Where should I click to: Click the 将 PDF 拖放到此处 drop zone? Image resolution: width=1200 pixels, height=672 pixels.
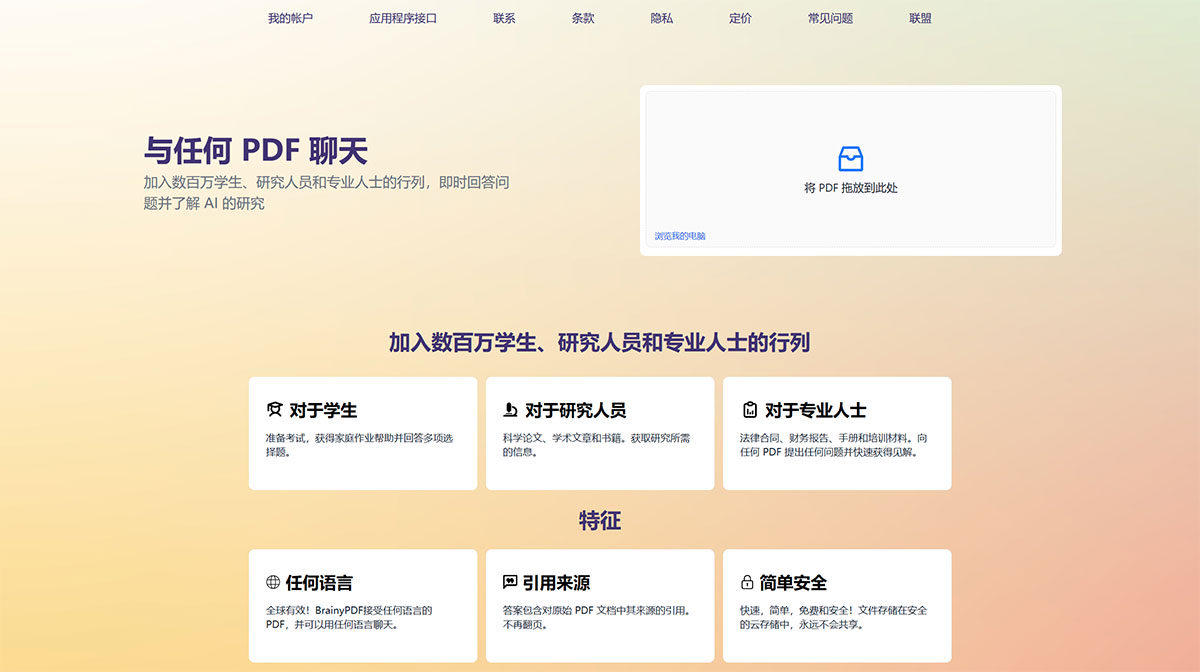pos(850,170)
